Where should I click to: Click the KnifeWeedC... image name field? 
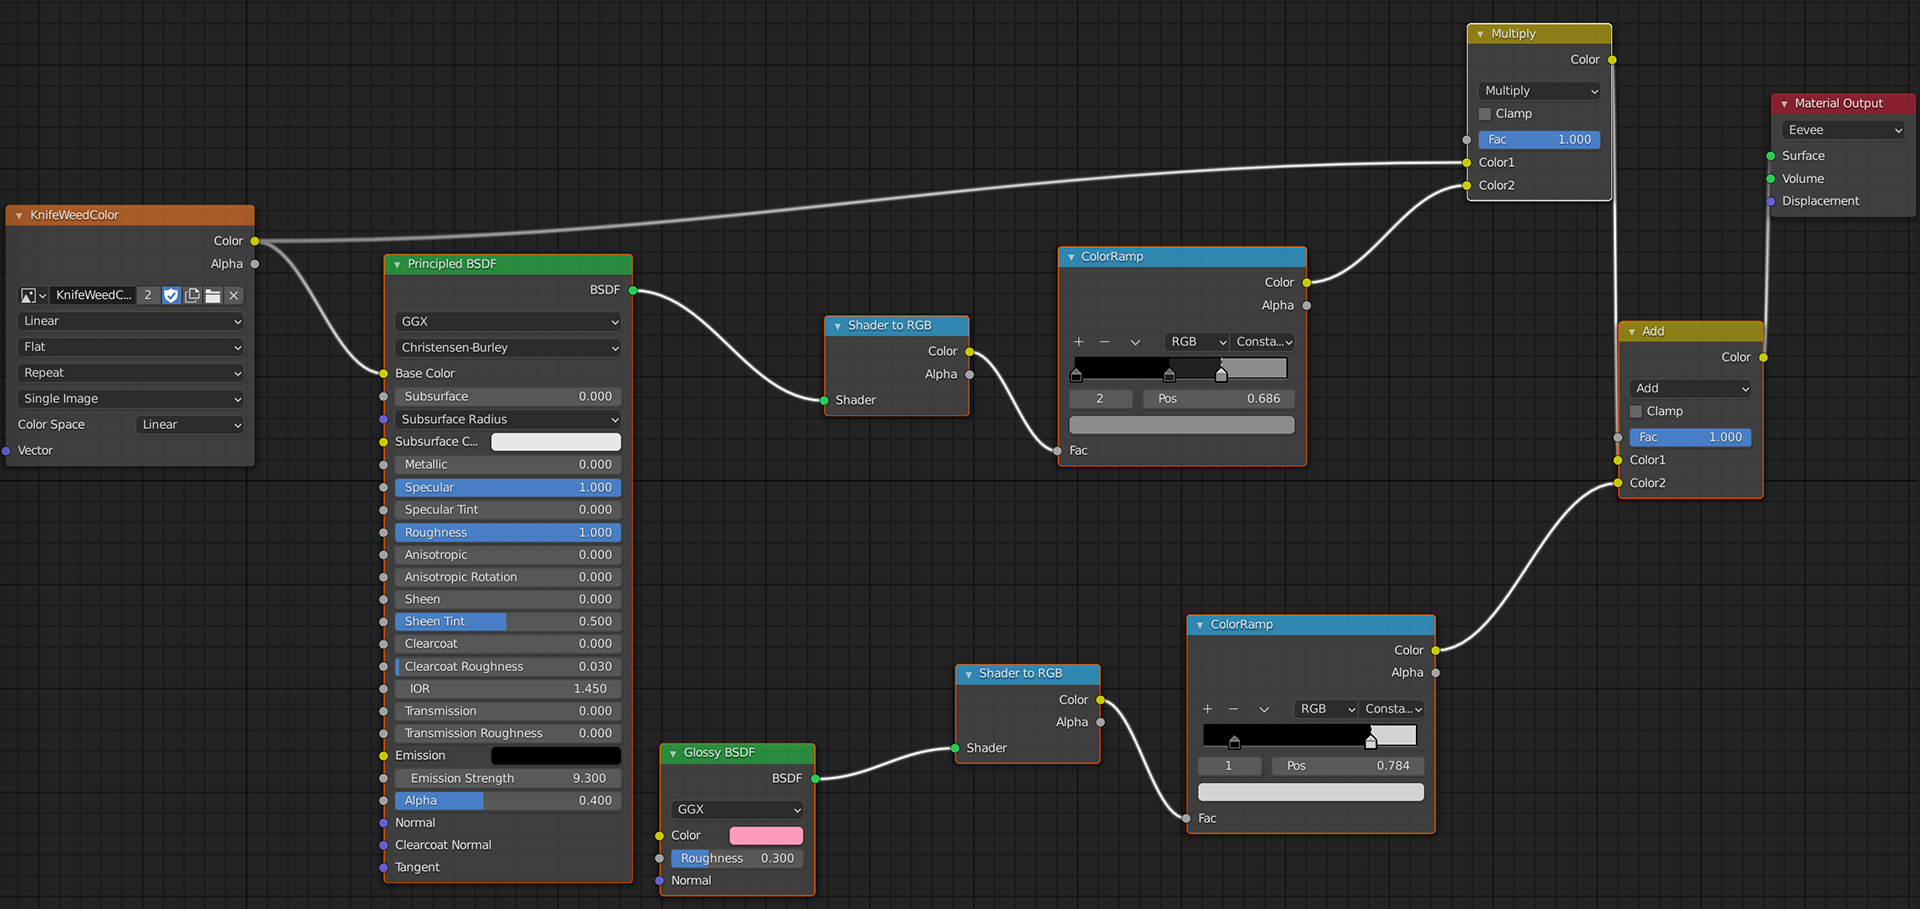92,295
